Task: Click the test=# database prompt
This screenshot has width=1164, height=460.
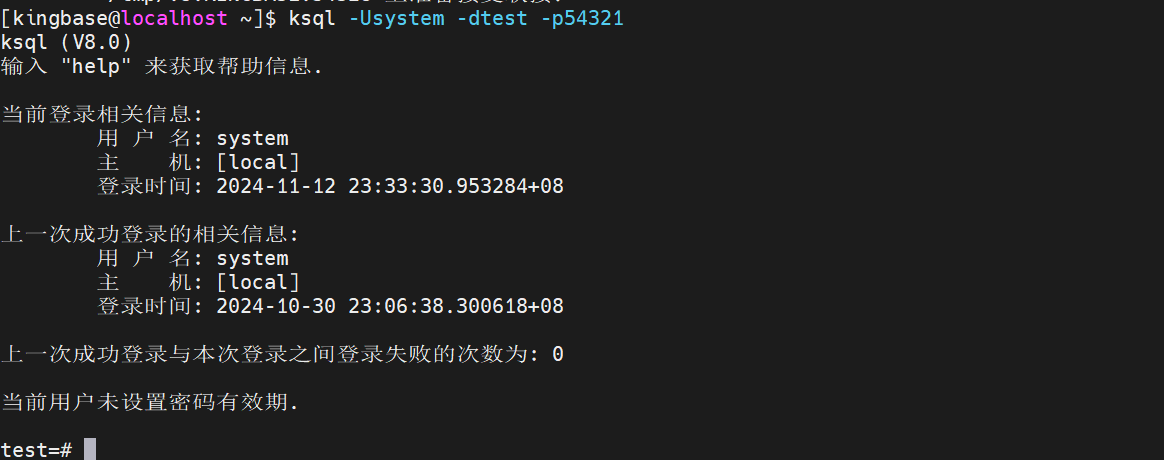Action: click(36, 450)
